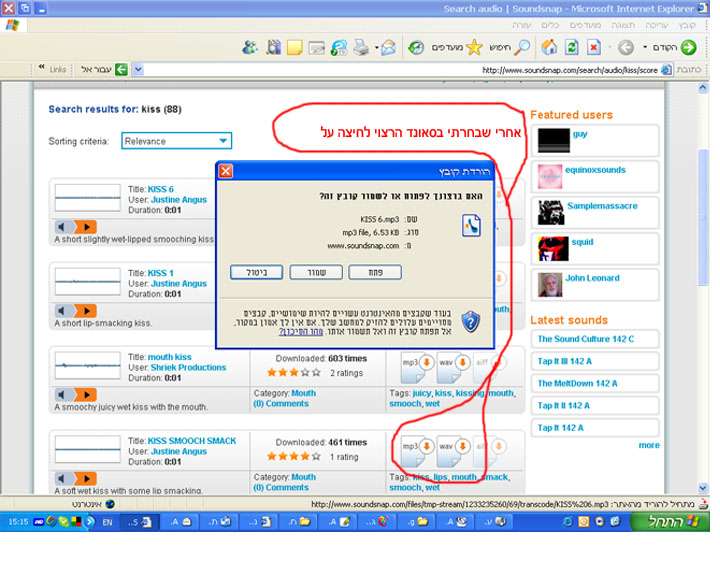Expand the address bar dropdown arrow
This screenshot has height=576, width=720.
click(x=138, y=70)
